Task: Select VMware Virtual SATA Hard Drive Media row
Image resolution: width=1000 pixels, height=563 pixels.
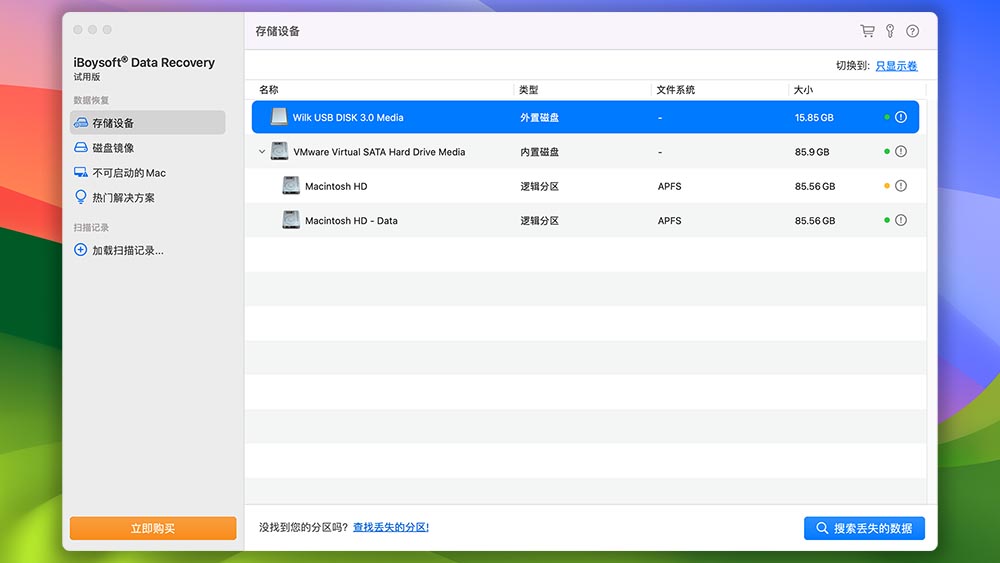Action: coord(585,152)
